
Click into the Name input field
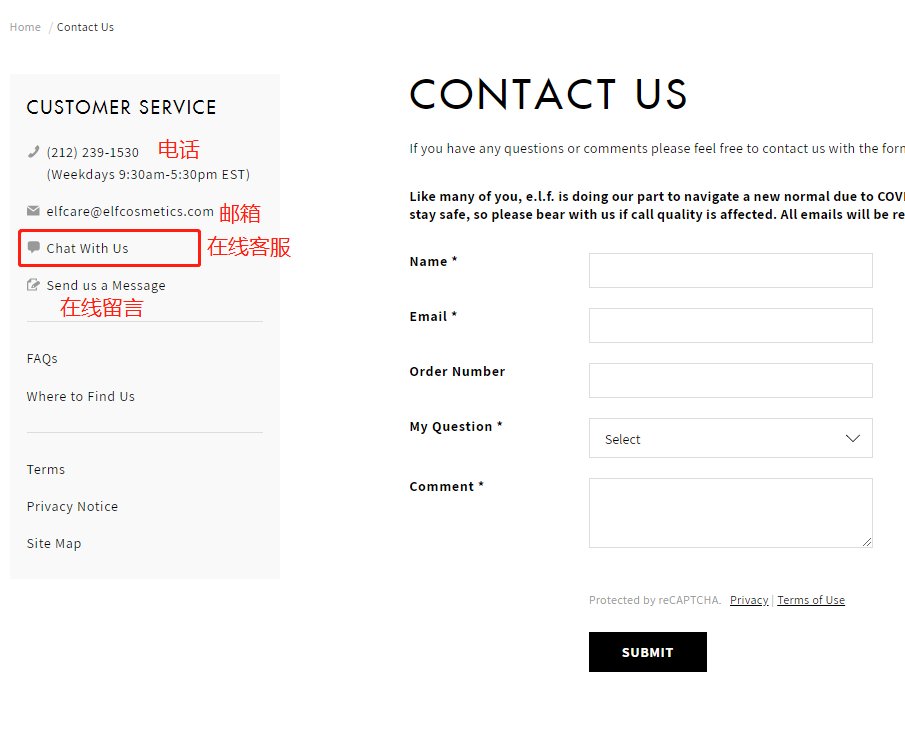point(730,270)
